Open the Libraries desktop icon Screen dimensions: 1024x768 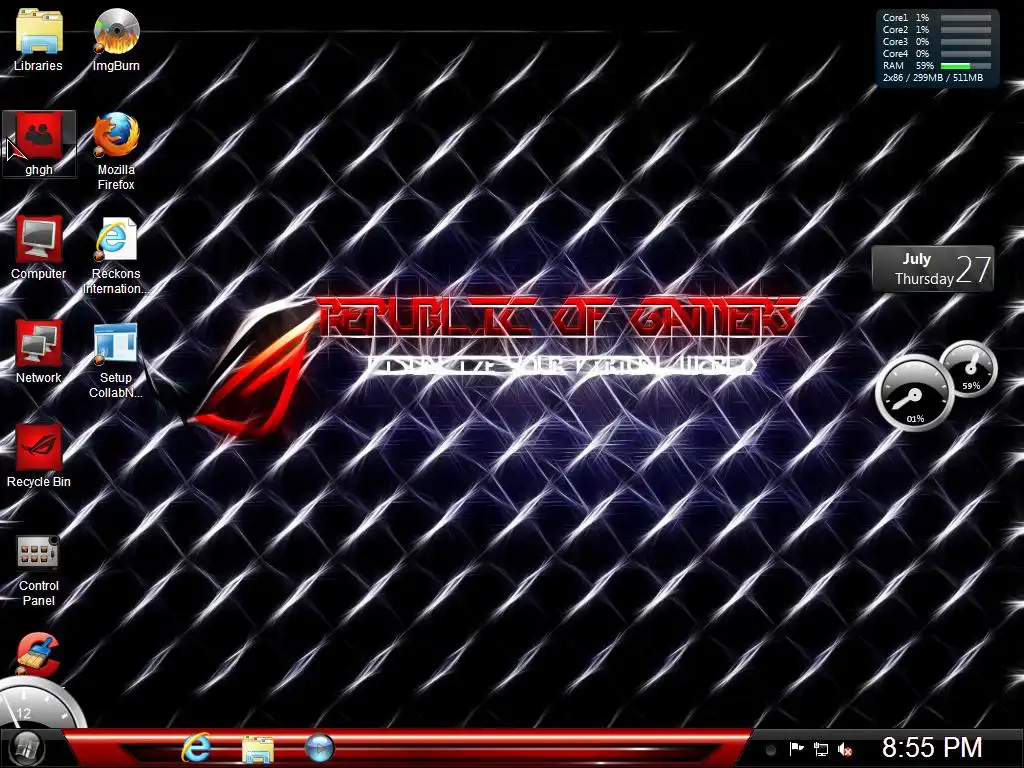[x=39, y=39]
